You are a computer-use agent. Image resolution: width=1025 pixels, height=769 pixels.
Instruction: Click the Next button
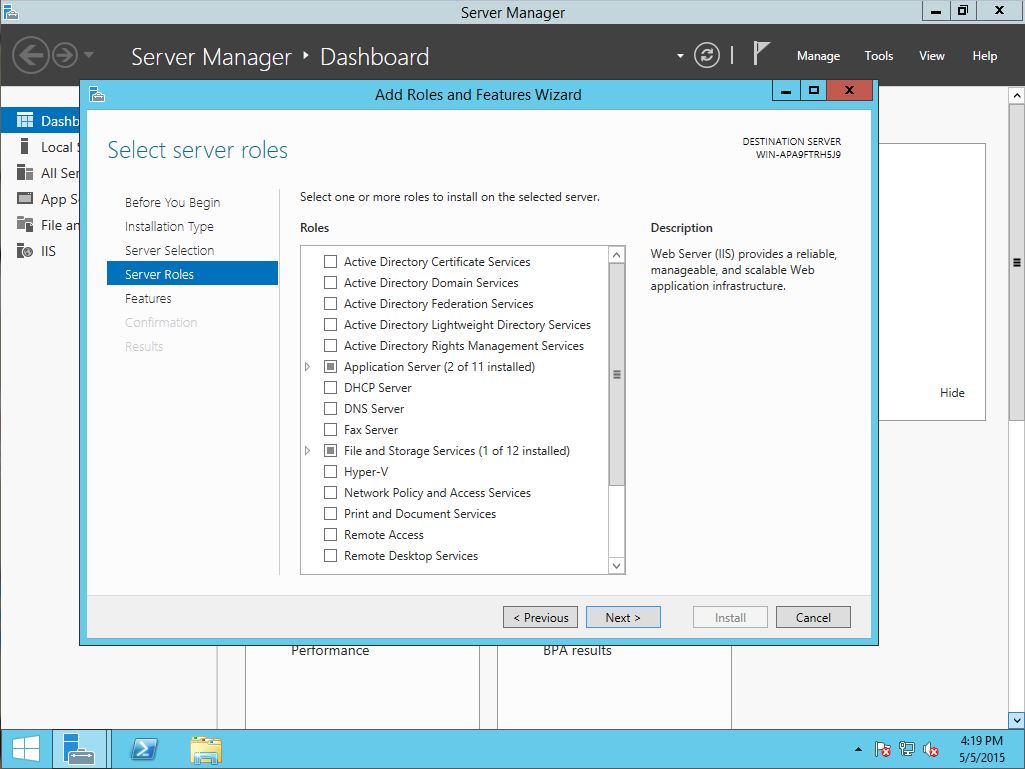pos(623,617)
